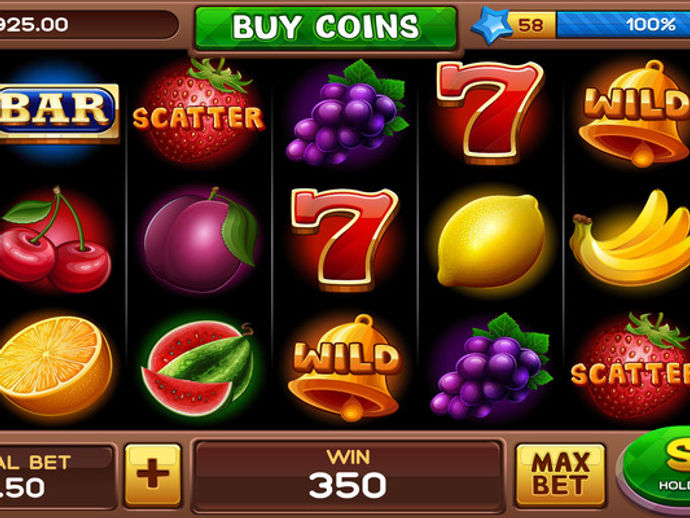Select the plum symbol
This screenshot has width=690, height=518.
[x=200, y=240]
